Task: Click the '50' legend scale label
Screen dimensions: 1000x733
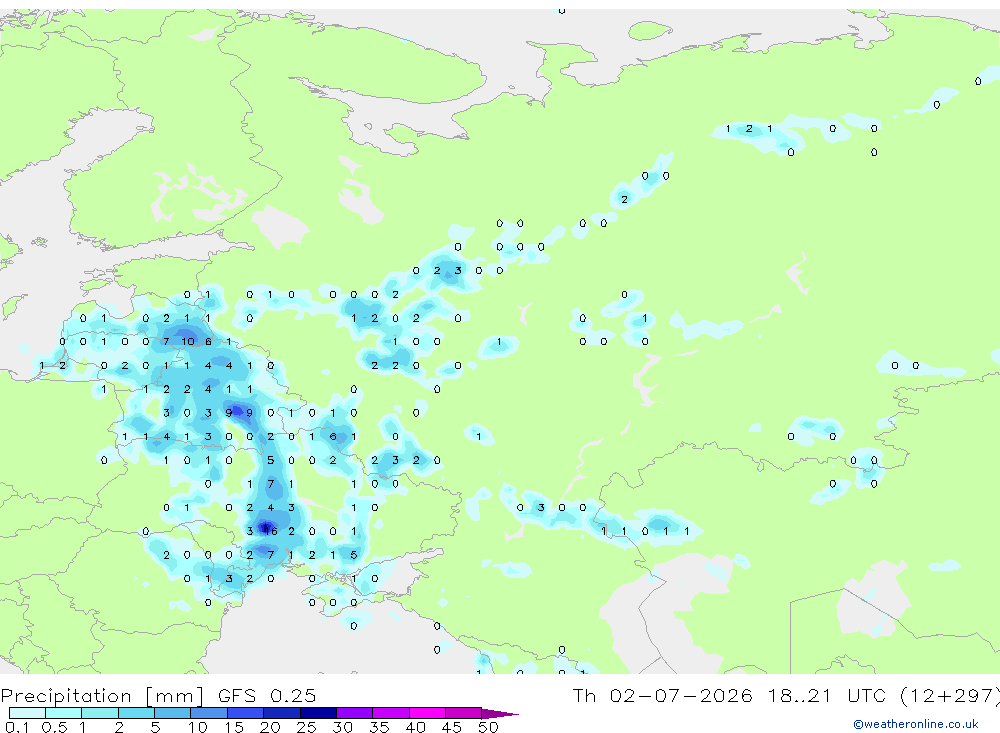Action: click(488, 727)
